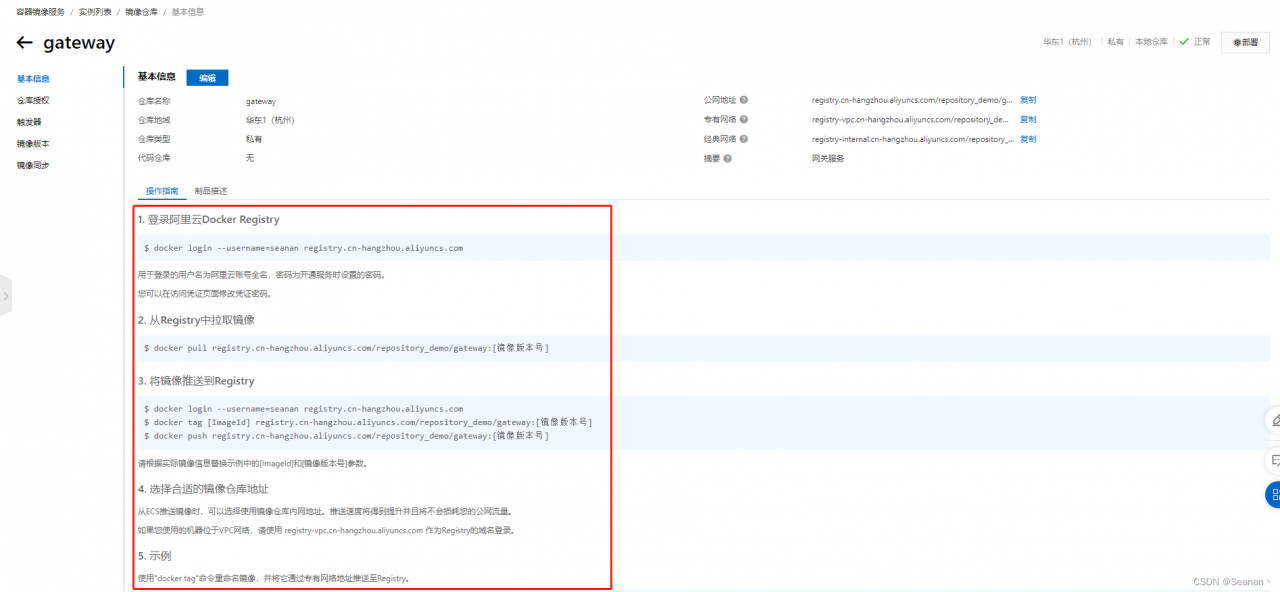Open help icon next to 专有网络
Image resolution: width=1280 pixels, height=592 pixels.
[x=744, y=120]
